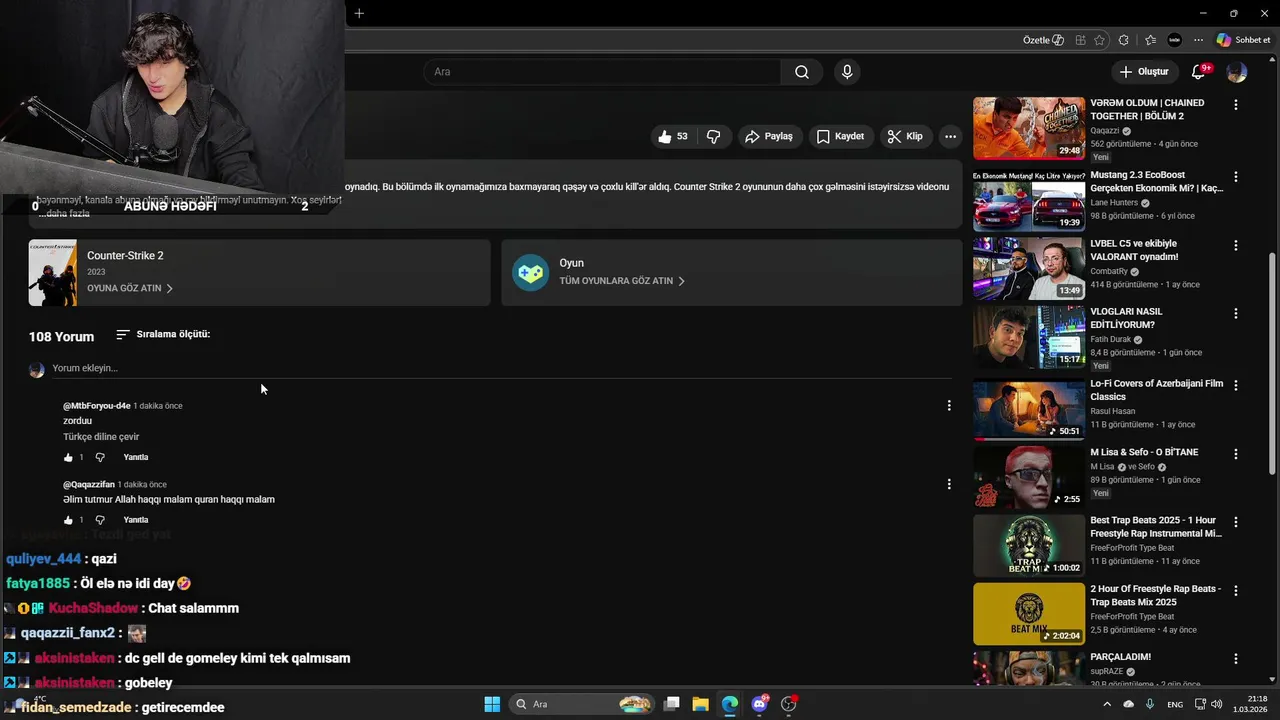Open Edge split screen icon

click(1081, 40)
